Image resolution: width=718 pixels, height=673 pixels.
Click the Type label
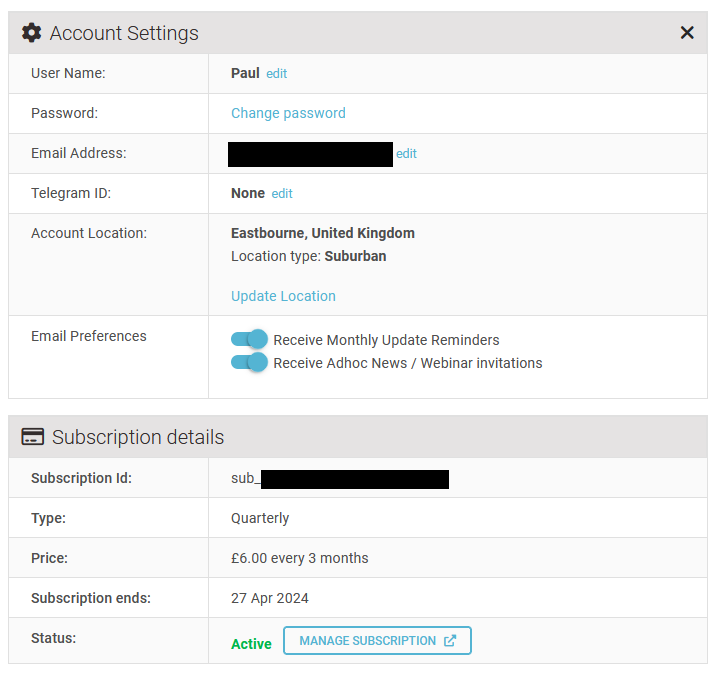pos(49,518)
